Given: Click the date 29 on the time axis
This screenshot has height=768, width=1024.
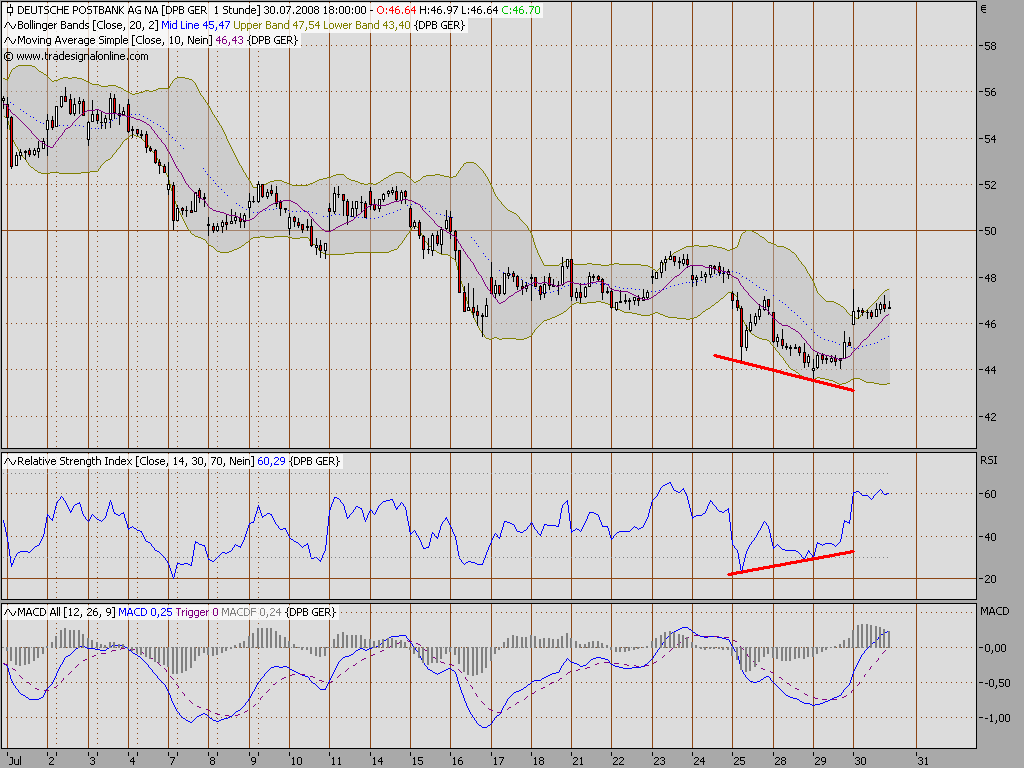Looking at the screenshot, I should pos(820,761).
